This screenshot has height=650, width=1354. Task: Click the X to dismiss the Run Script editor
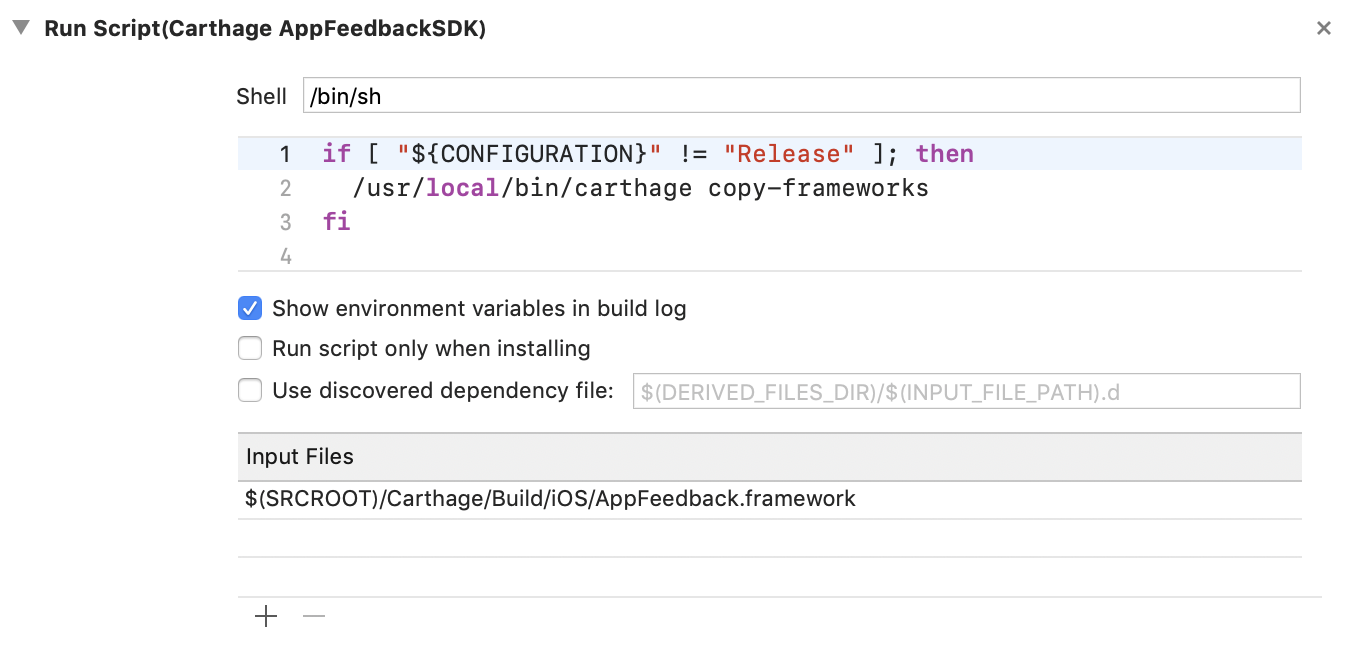(x=1324, y=28)
